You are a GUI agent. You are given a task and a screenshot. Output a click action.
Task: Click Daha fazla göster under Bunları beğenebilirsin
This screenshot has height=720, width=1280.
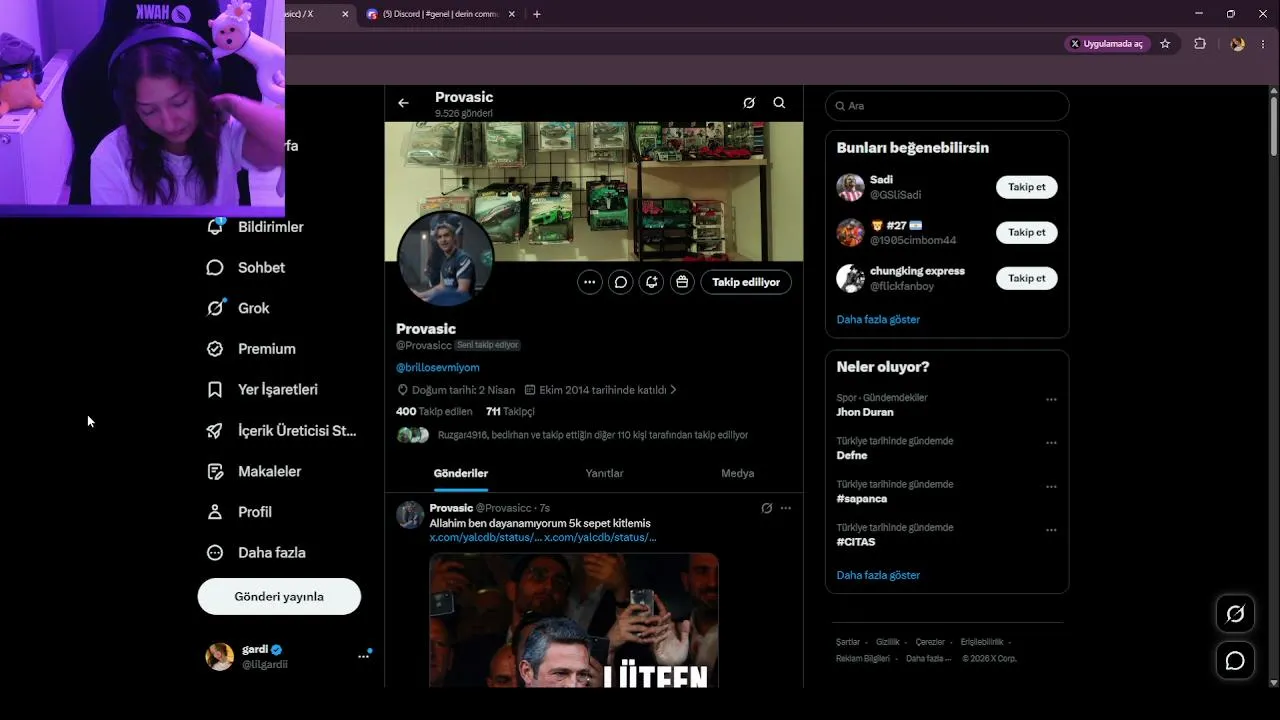(878, 319)
